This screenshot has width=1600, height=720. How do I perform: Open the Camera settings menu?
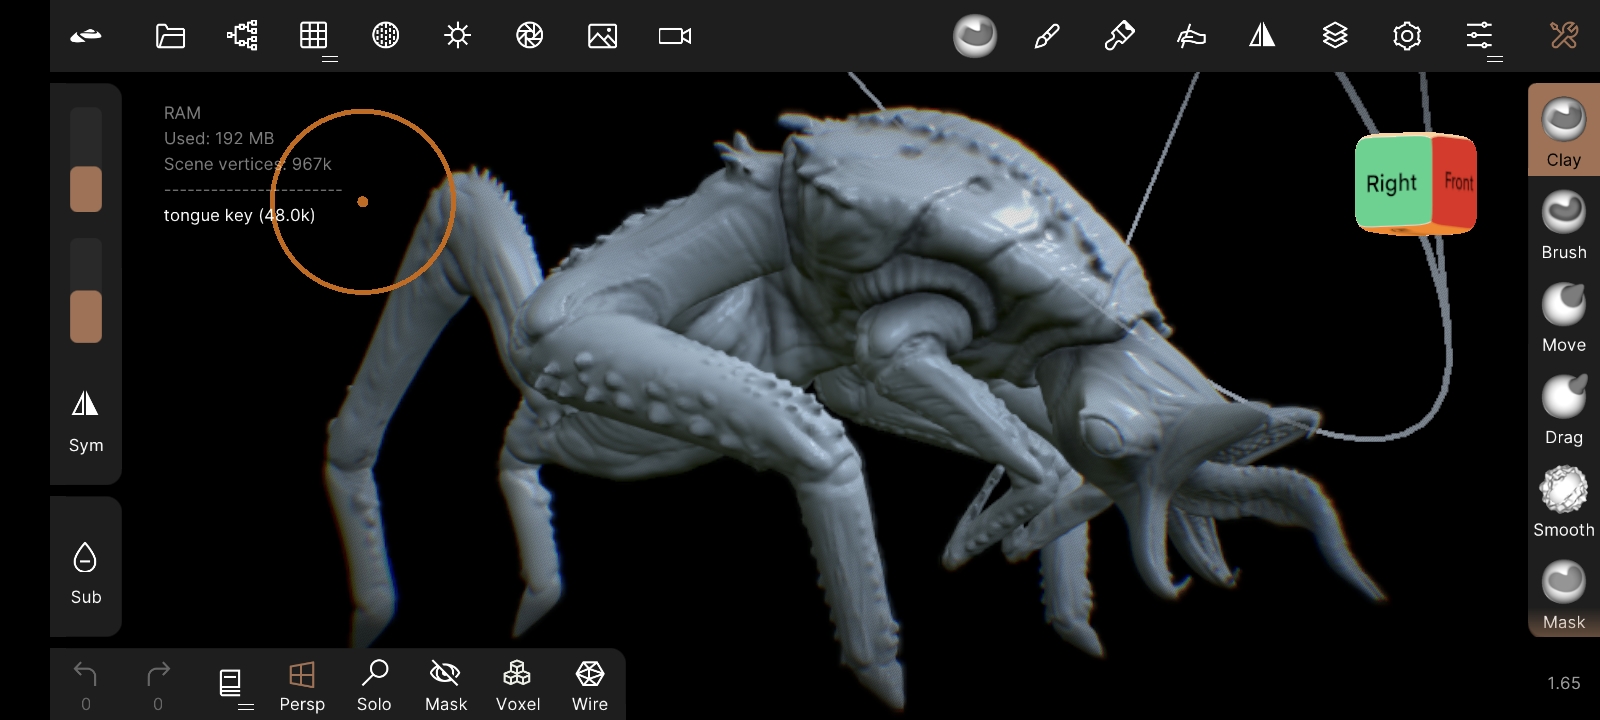pos(675,36)
